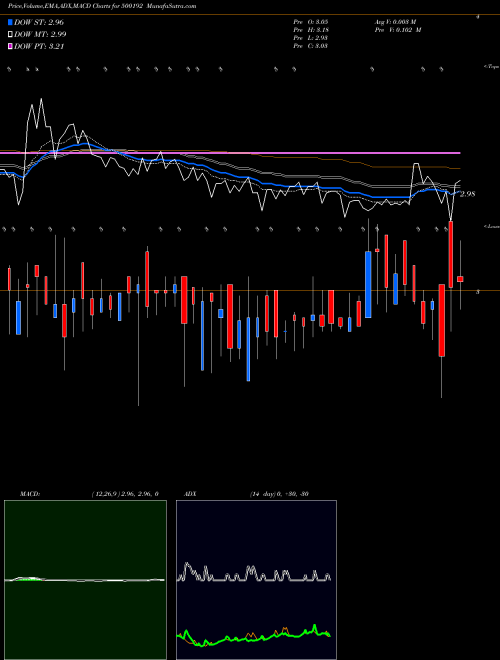Click the 'Pre H: 3.18' high value

pyautogui.click(x=311, y=30)
